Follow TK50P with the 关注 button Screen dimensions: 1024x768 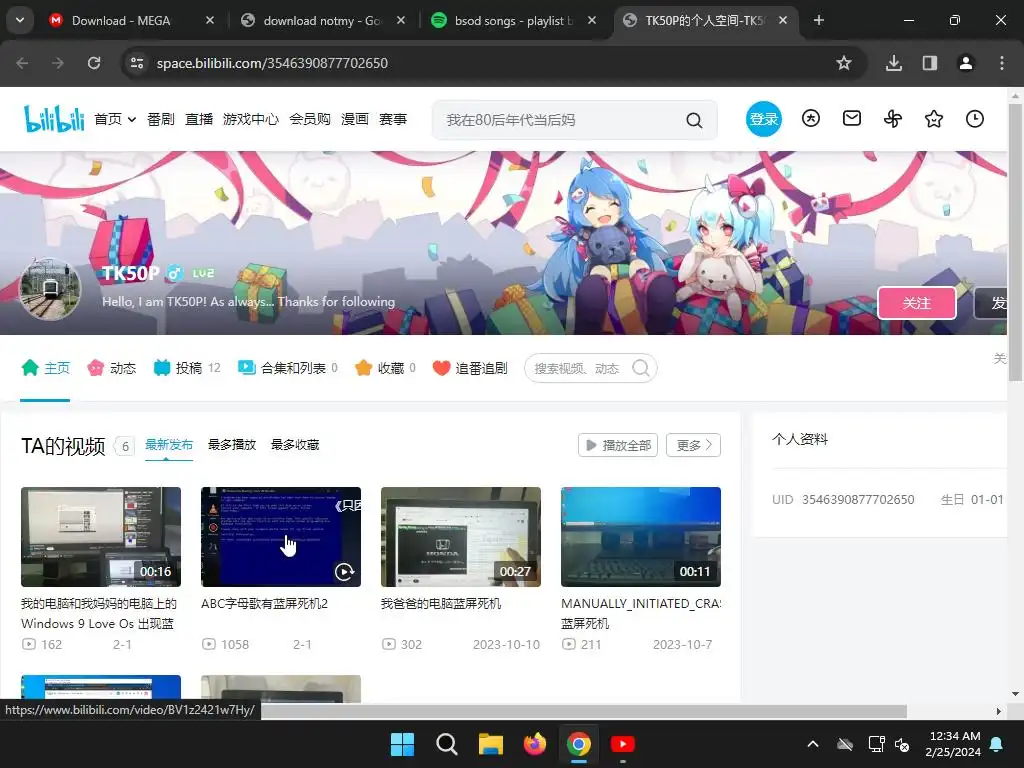(916, 303)
